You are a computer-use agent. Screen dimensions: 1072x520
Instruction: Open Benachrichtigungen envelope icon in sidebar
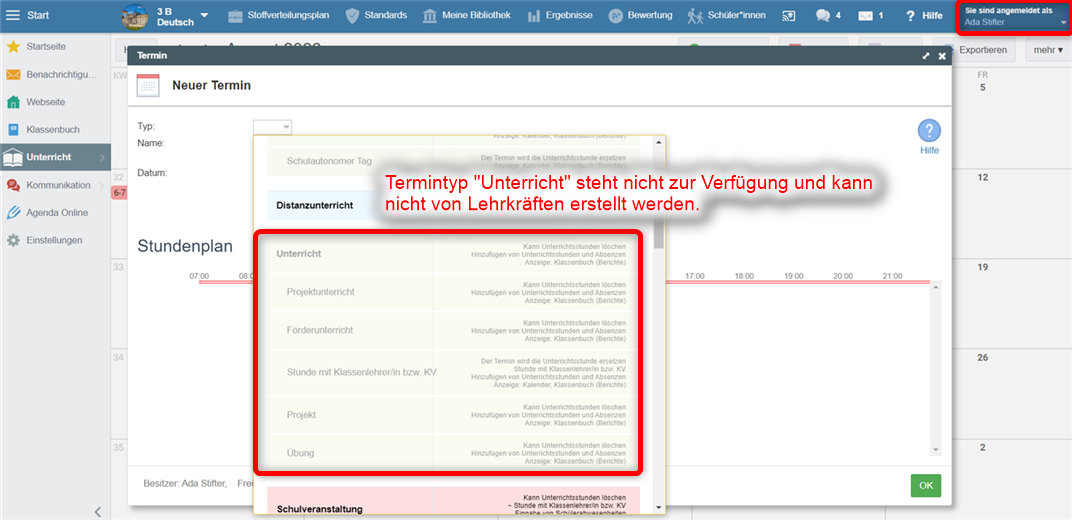13,75
